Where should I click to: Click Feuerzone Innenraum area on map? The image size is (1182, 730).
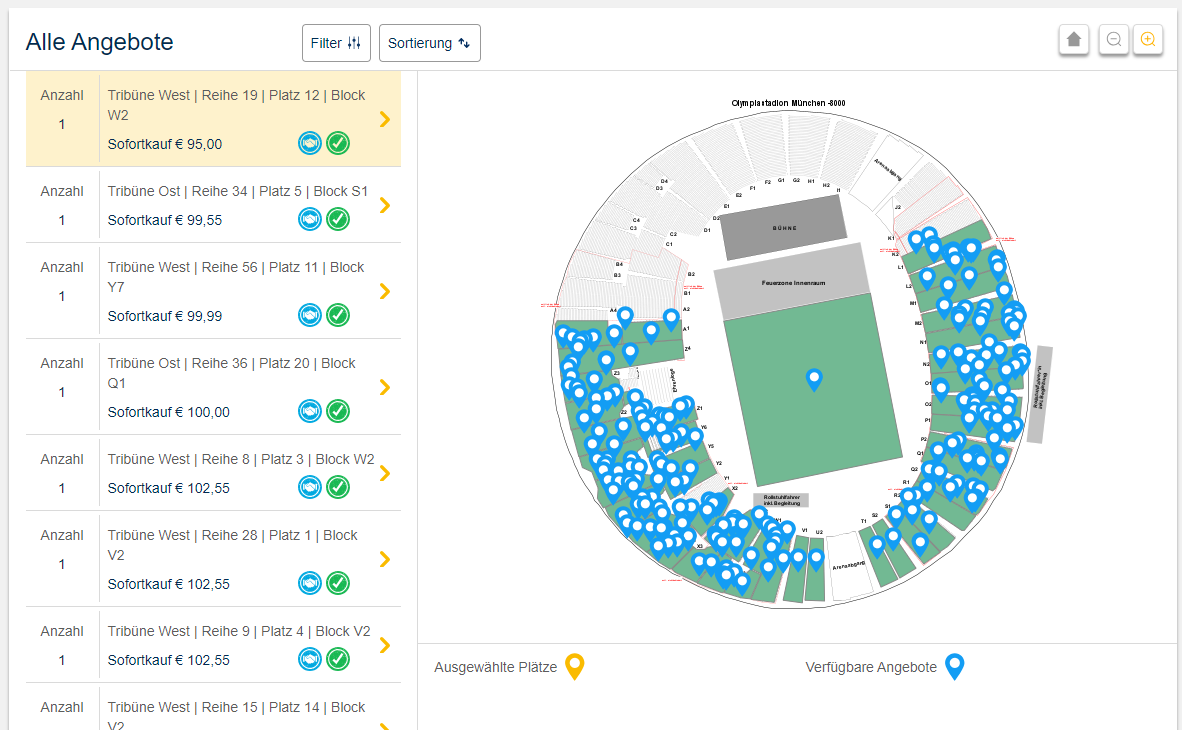click(792, 282)
